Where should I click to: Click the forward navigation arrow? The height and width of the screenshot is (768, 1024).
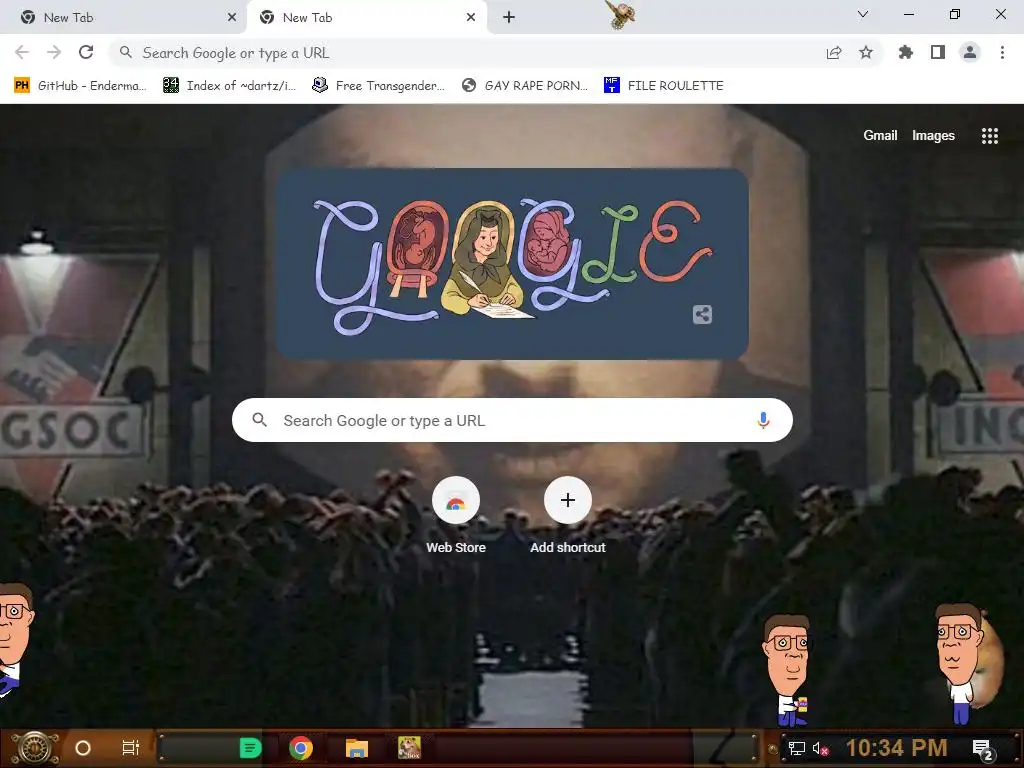coord(54,52)
